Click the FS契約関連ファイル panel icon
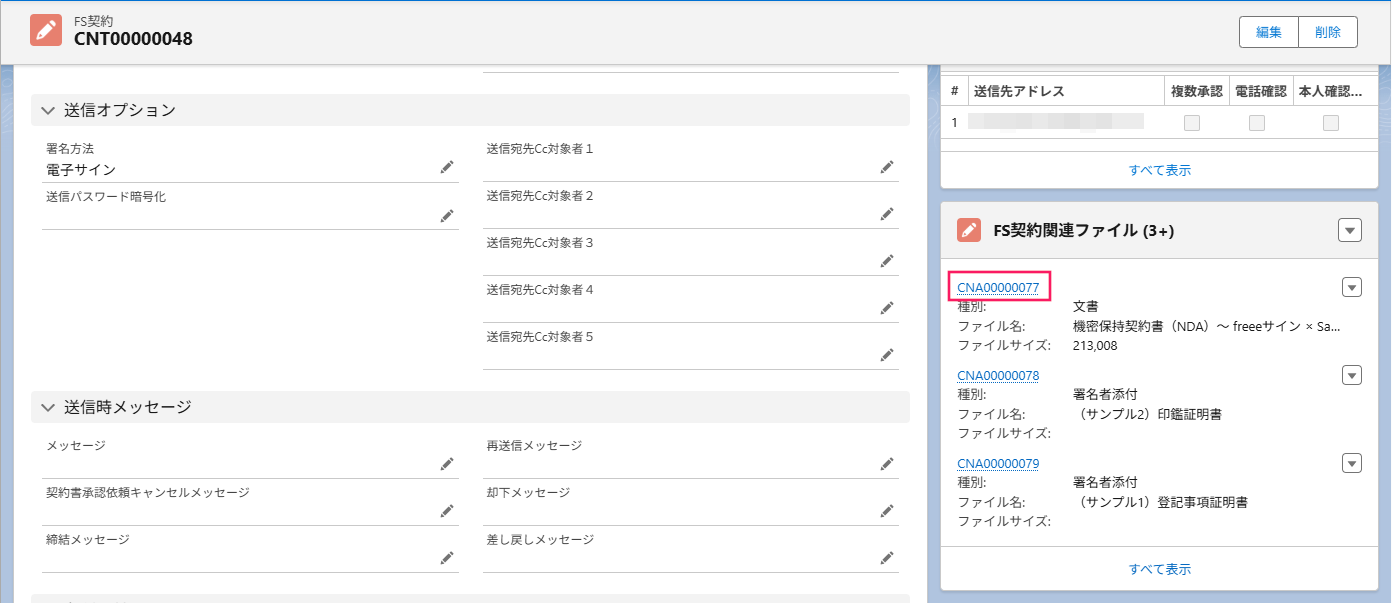The width and height of the screenshot is (1392, 603). (x=969, y=231)
